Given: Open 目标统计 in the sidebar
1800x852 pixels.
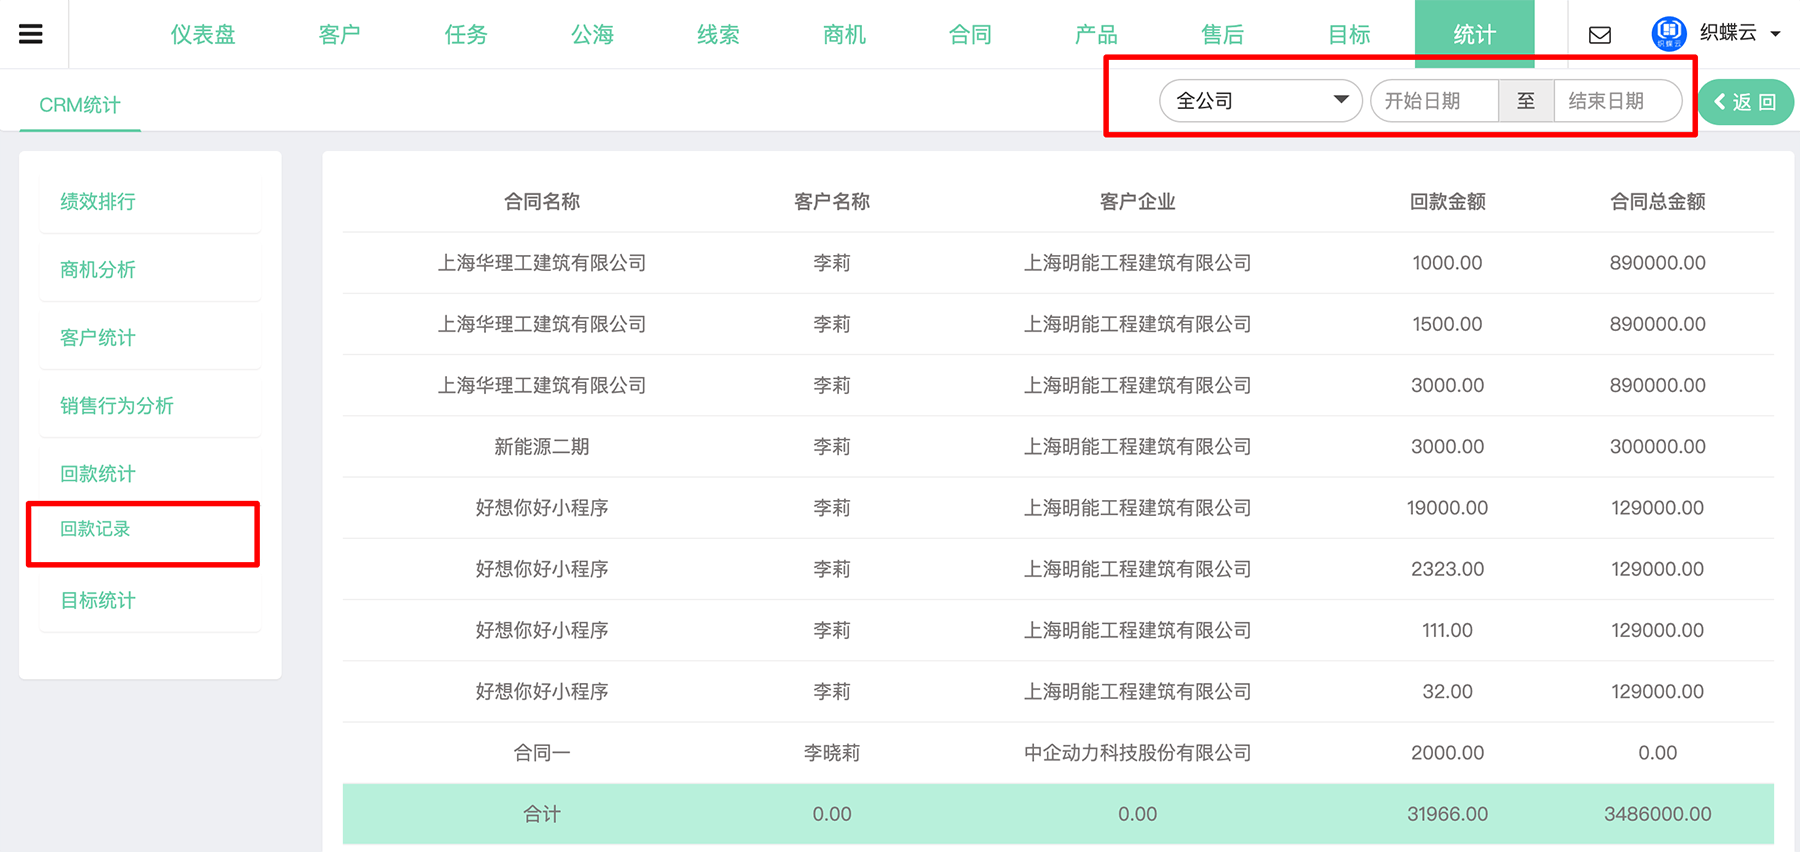Looking at the screenshot, I should [98, 601].
